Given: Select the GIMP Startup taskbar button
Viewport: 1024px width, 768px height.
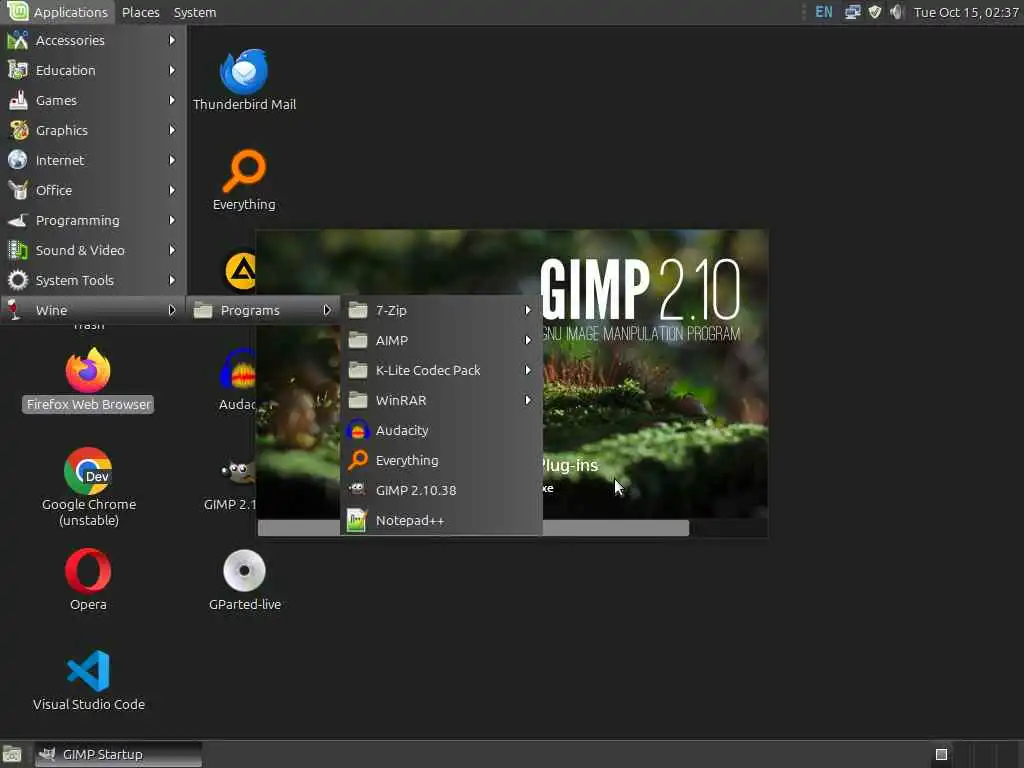Looking at the screenshot, I should (x=118, y=754).
